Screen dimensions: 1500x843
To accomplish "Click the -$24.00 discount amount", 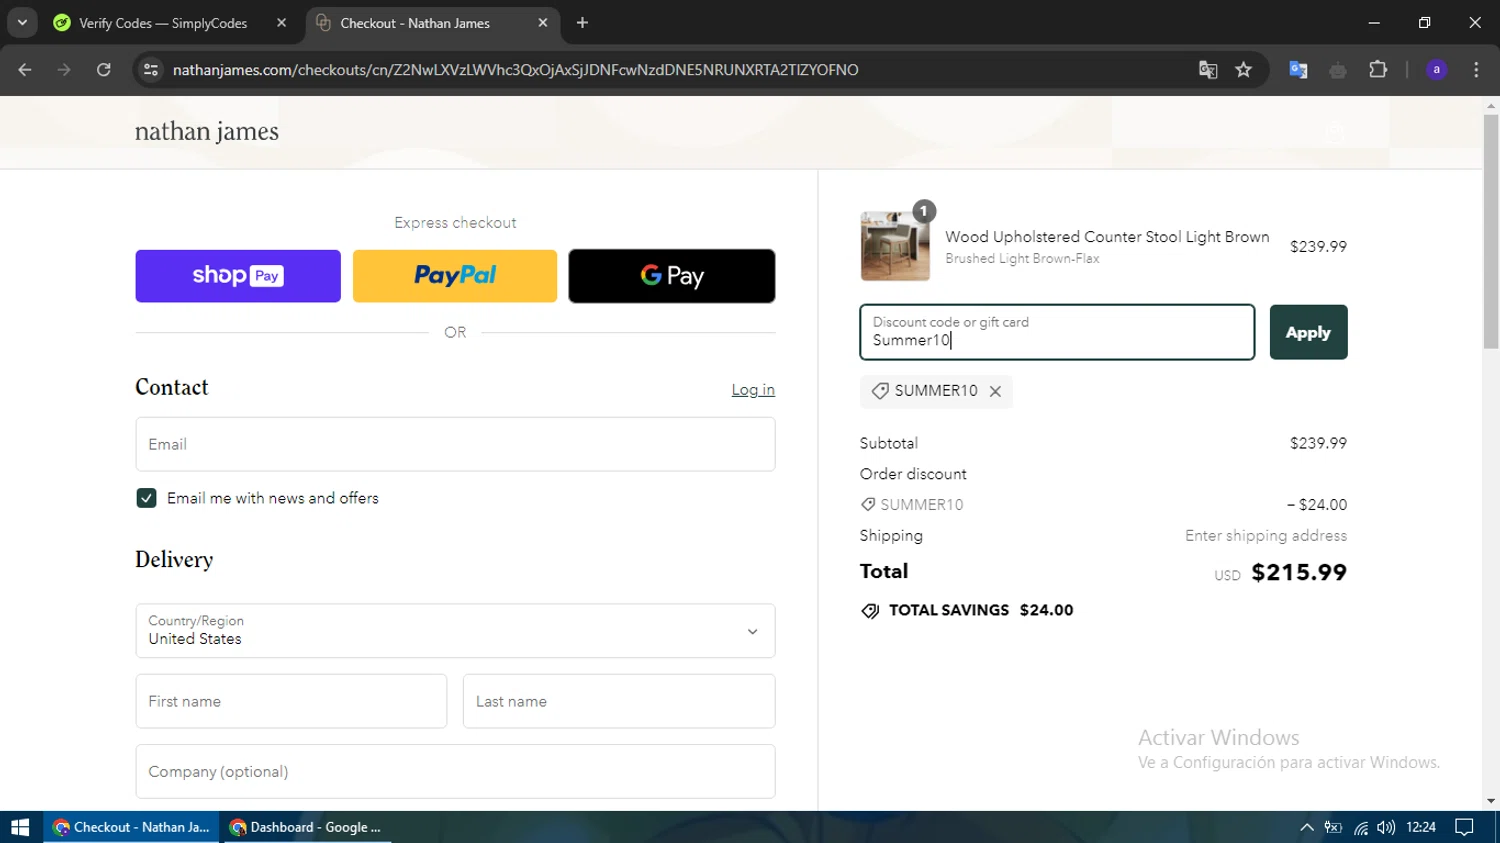I will [x=1316, y=505].
